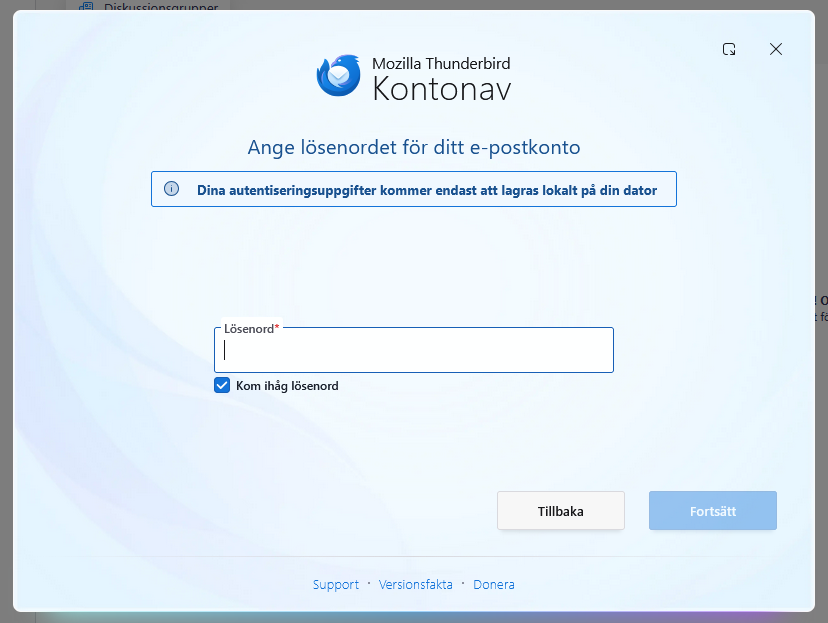Click the Lösenord password input field

pyautogui.click(x=413, y=350)
